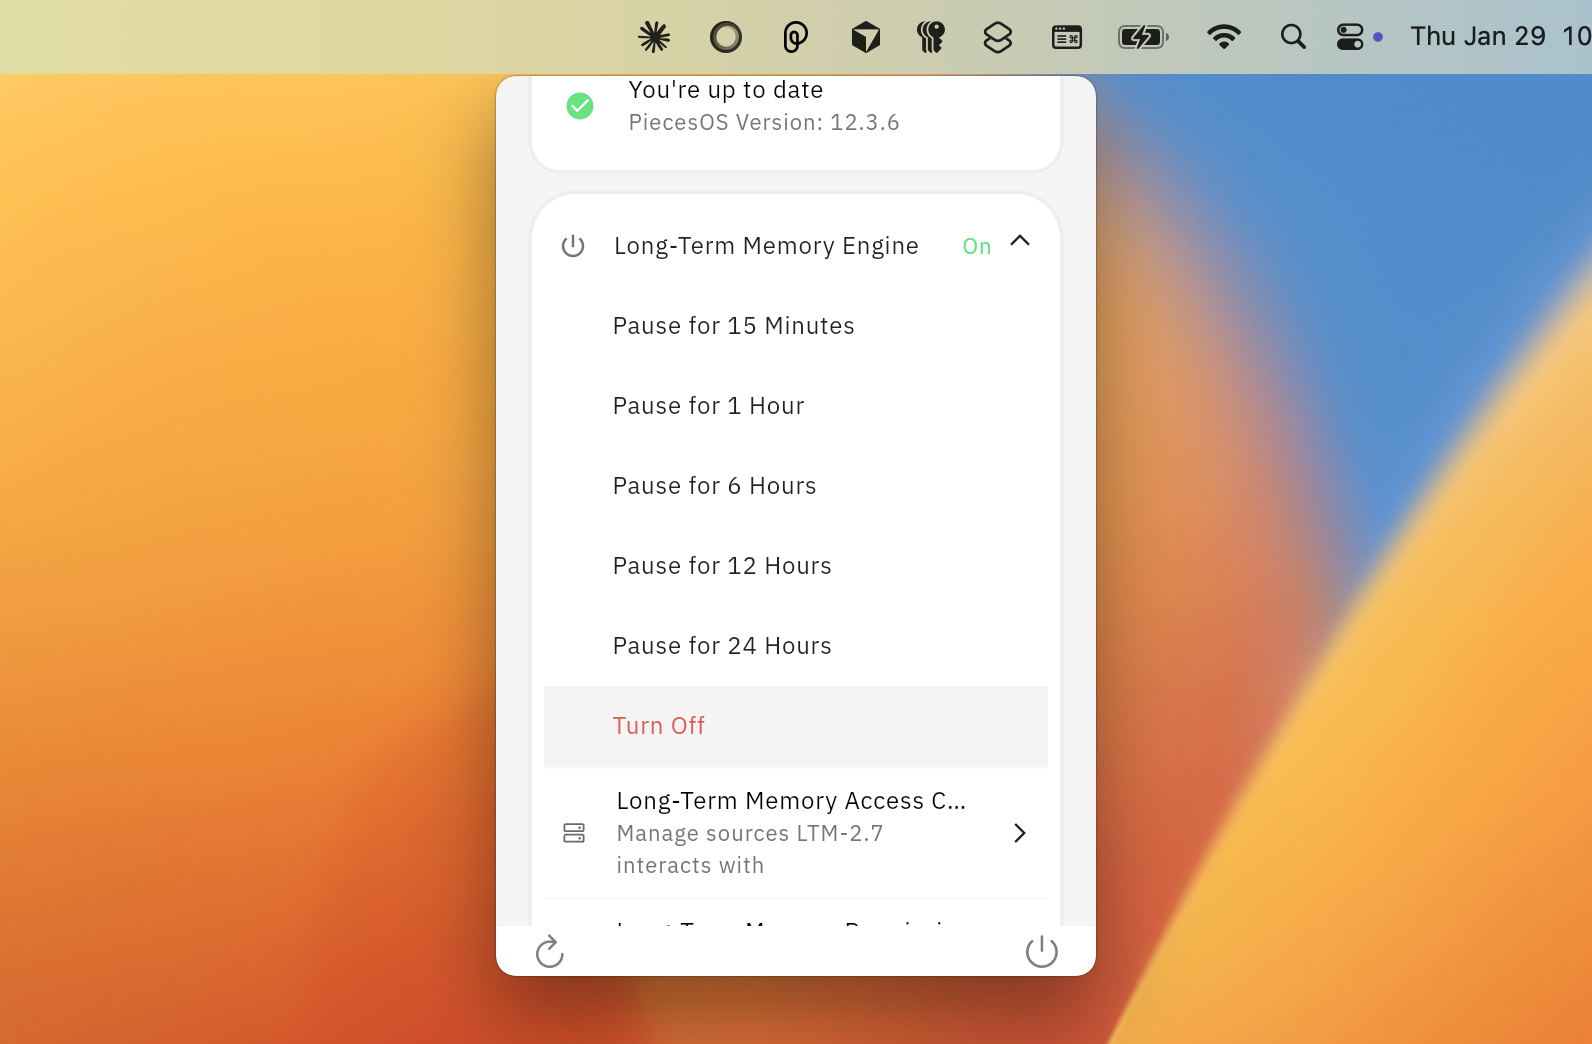The width and height of the screenshot is (1592, 1044).
Task: Choose Pause for 1 Hour
Action: point(795,406)
